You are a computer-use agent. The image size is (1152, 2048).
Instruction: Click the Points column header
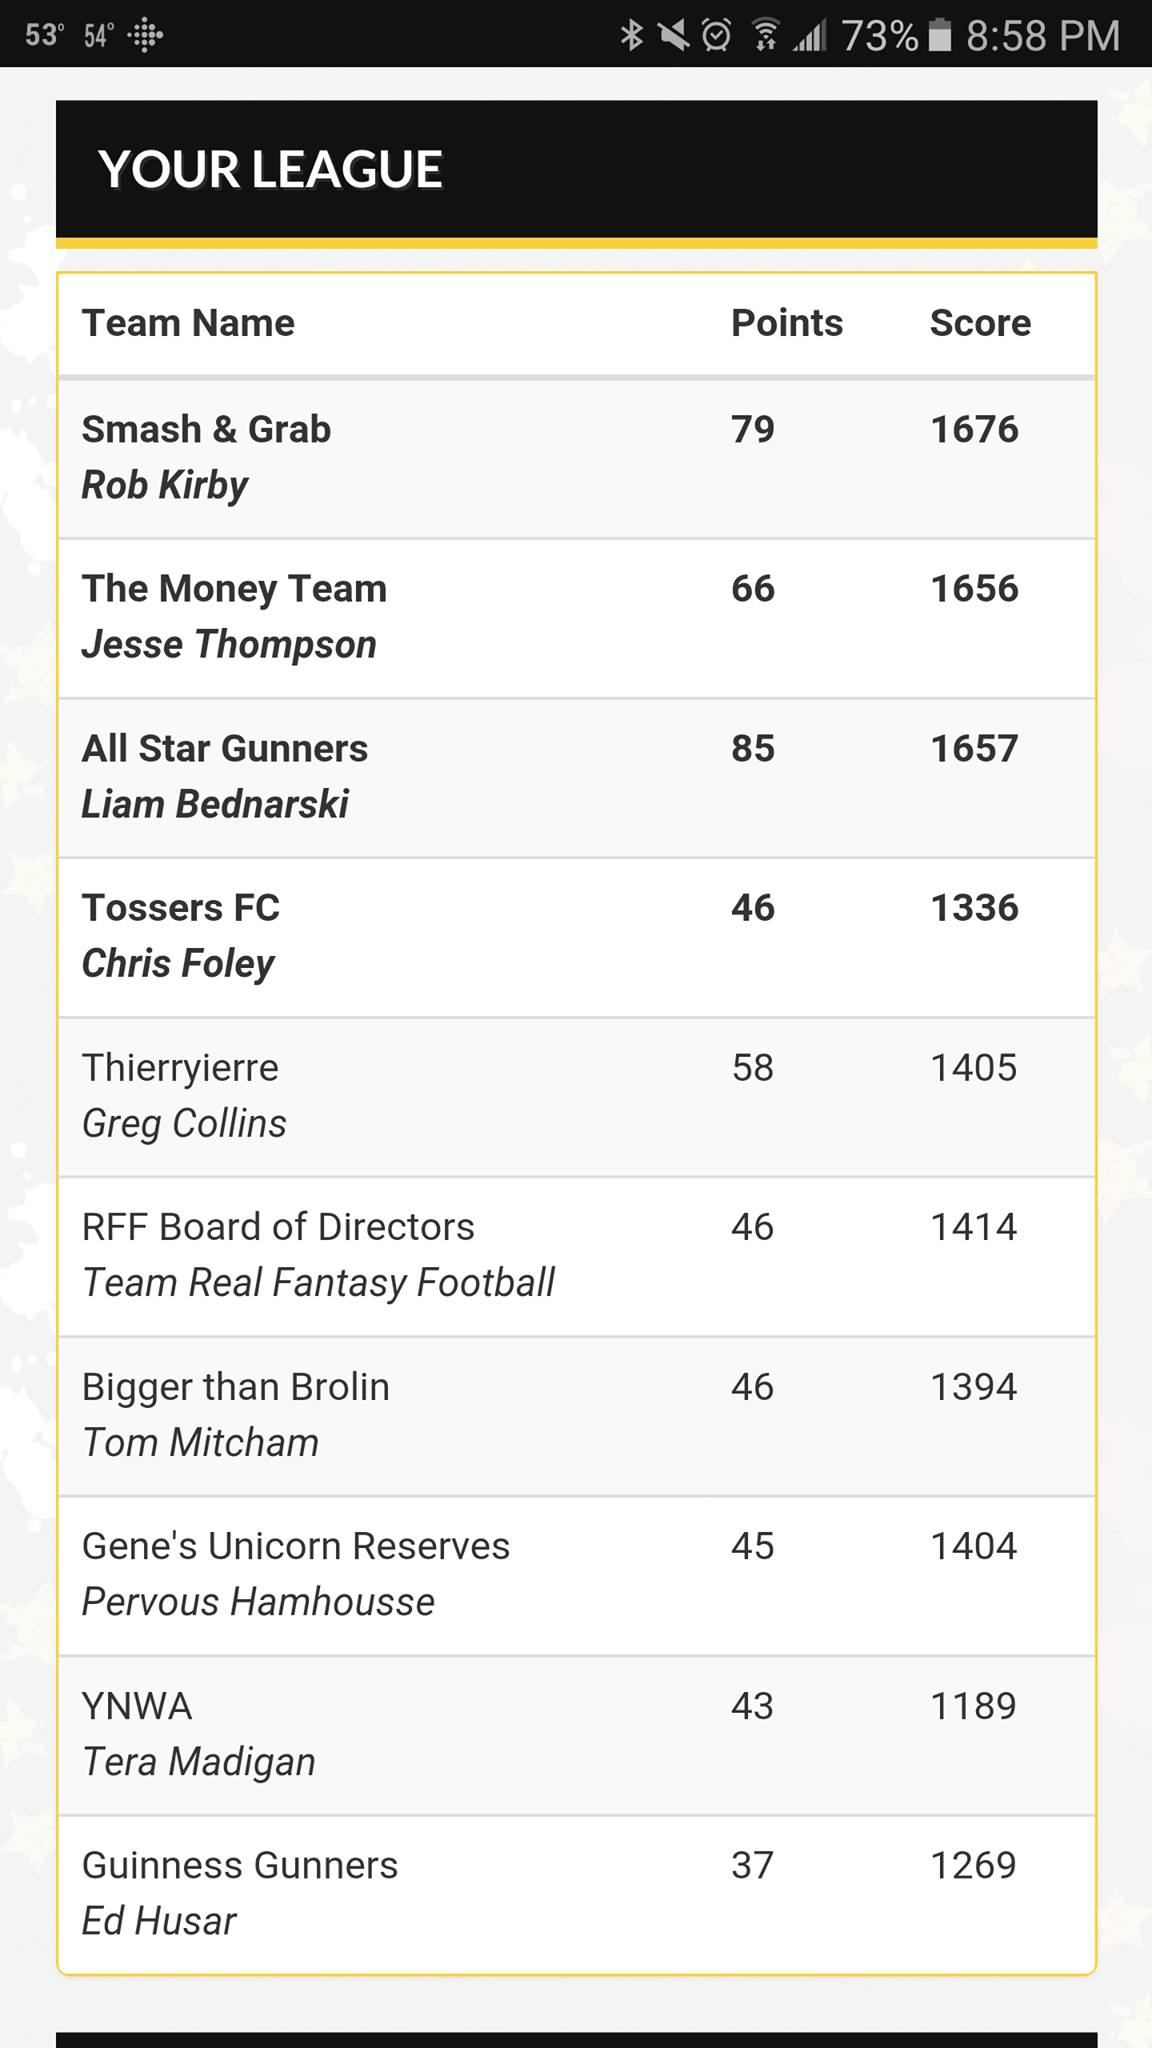[787, 323]
